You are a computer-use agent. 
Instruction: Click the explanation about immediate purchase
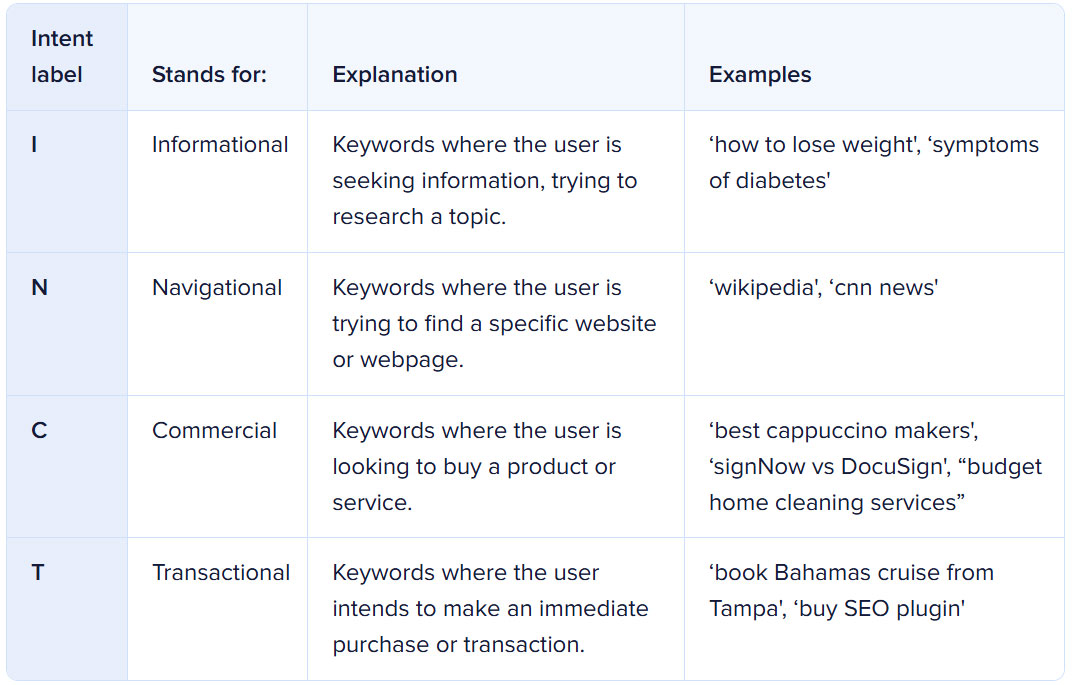pos(496,609)
